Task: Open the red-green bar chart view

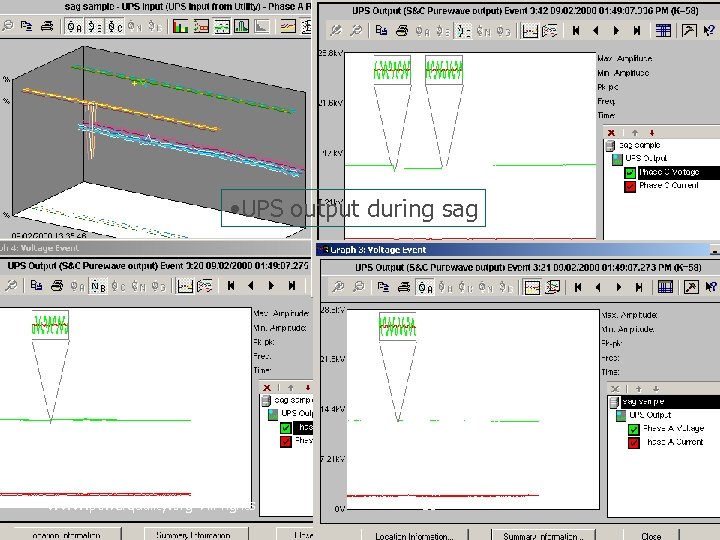Action: pos(180,26)
